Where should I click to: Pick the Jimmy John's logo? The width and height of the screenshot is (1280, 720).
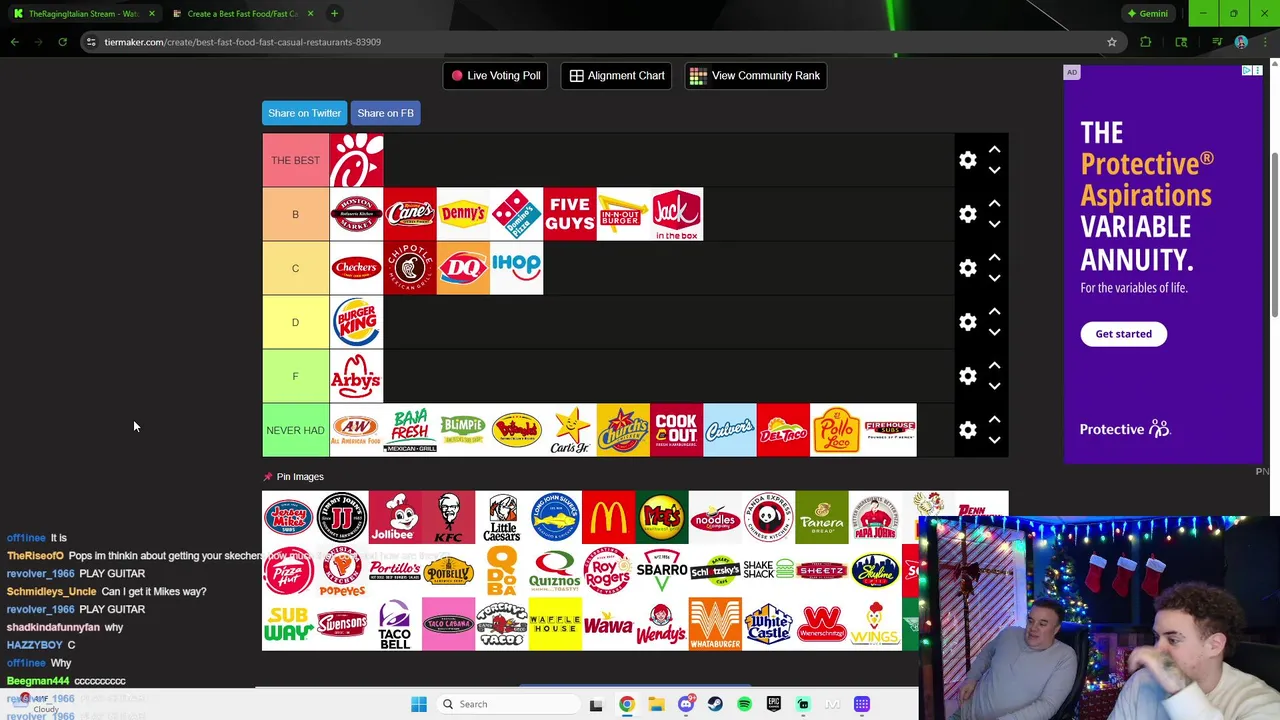pyautogui.click(x=342, y=517)
